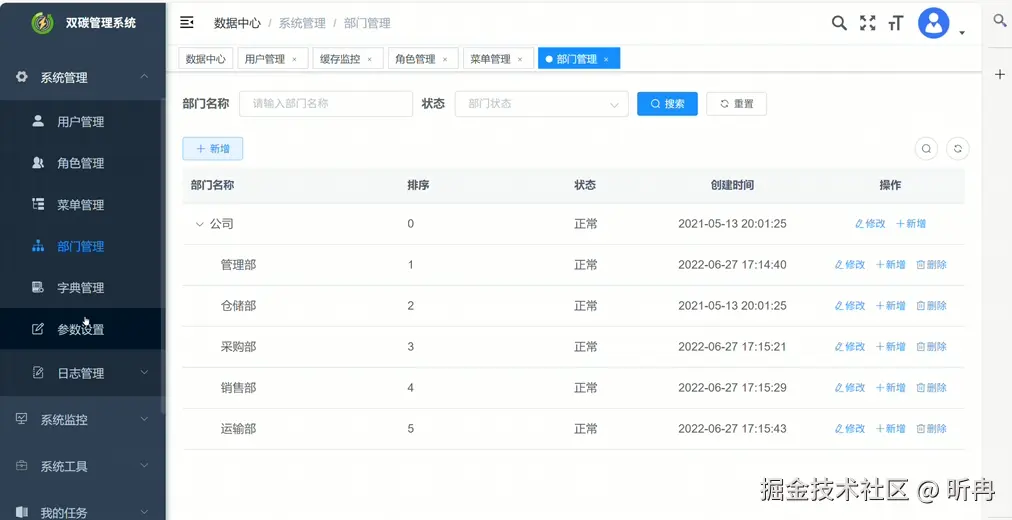Open the blue user avatar menu
The image size is (1012, 520).
click(933, 23)
